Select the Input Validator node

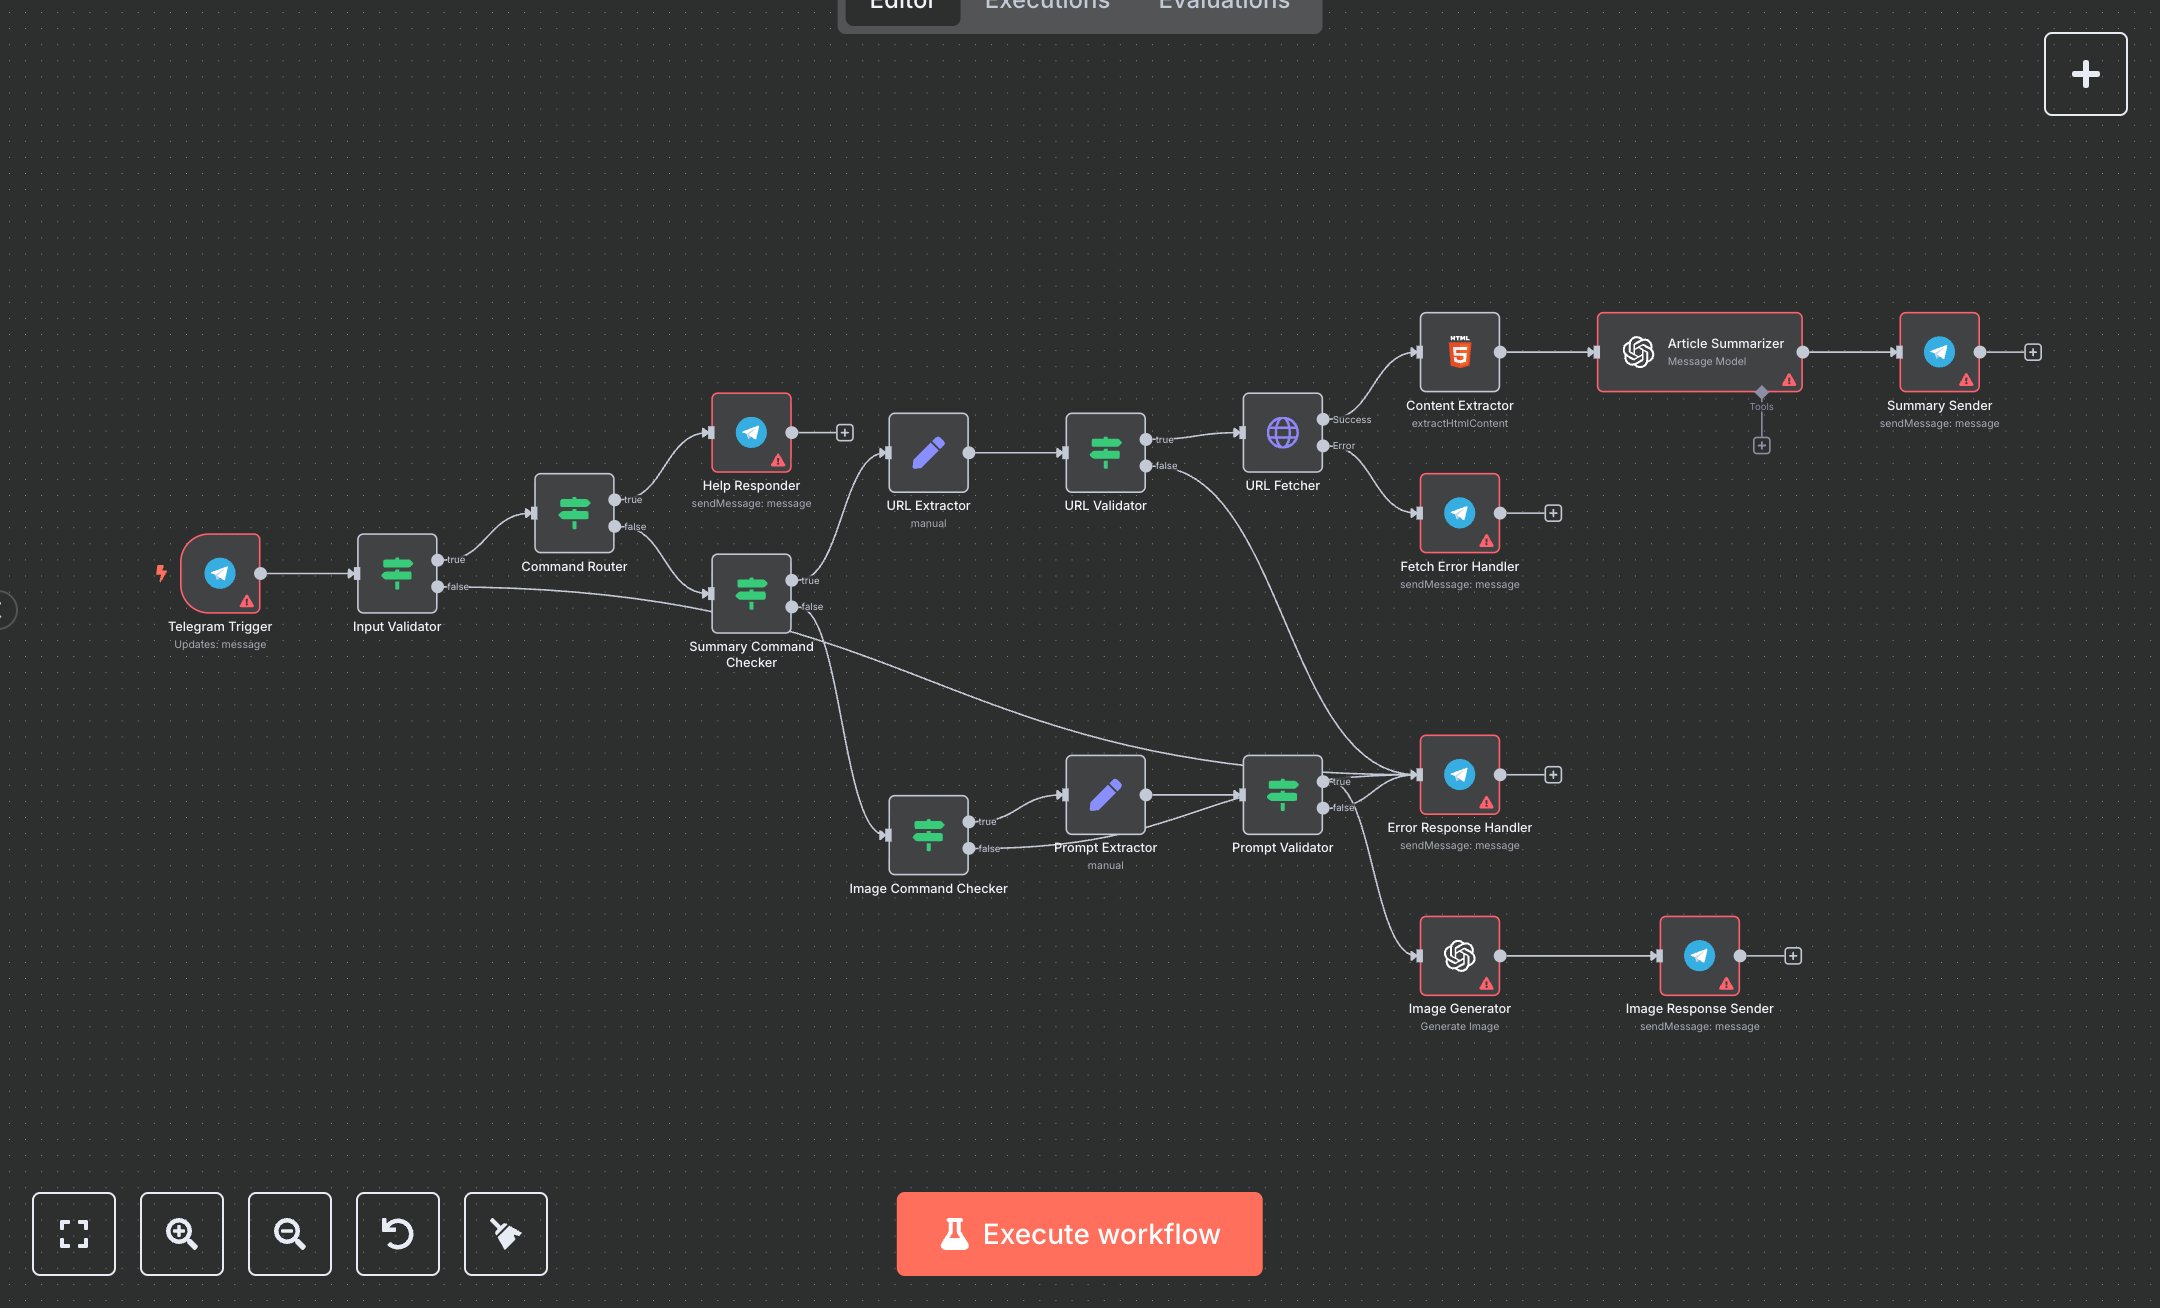point(397,573)
